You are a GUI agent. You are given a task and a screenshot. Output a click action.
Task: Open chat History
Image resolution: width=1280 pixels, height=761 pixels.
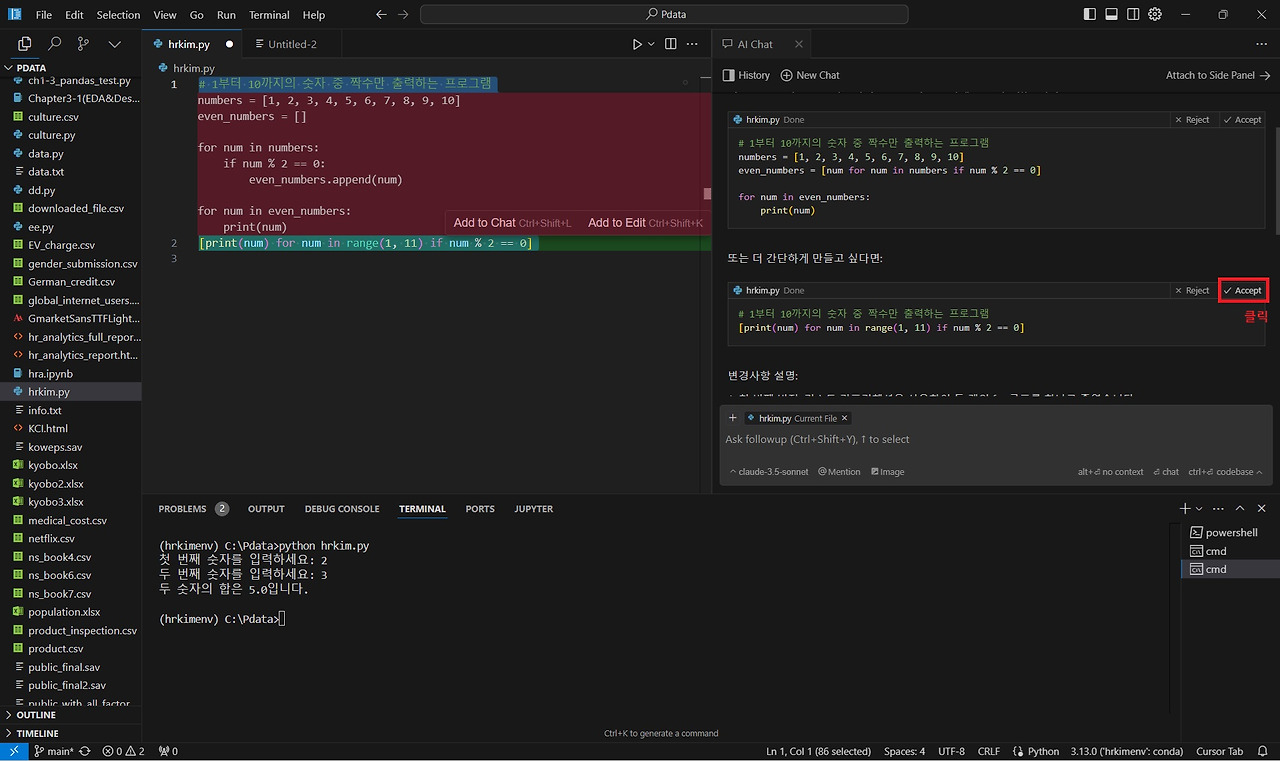(x=746, y=75)
